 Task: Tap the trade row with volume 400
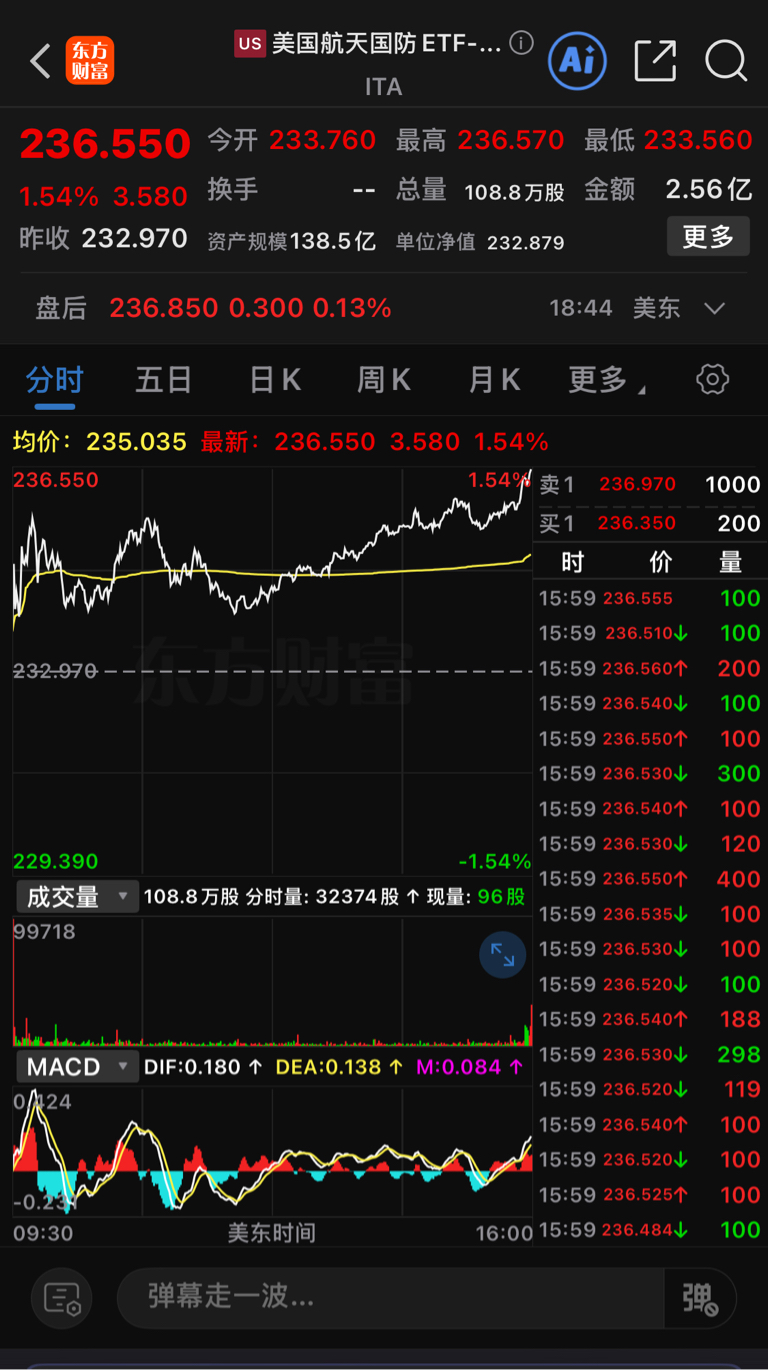pyautogui.click(x=650, y=879)
